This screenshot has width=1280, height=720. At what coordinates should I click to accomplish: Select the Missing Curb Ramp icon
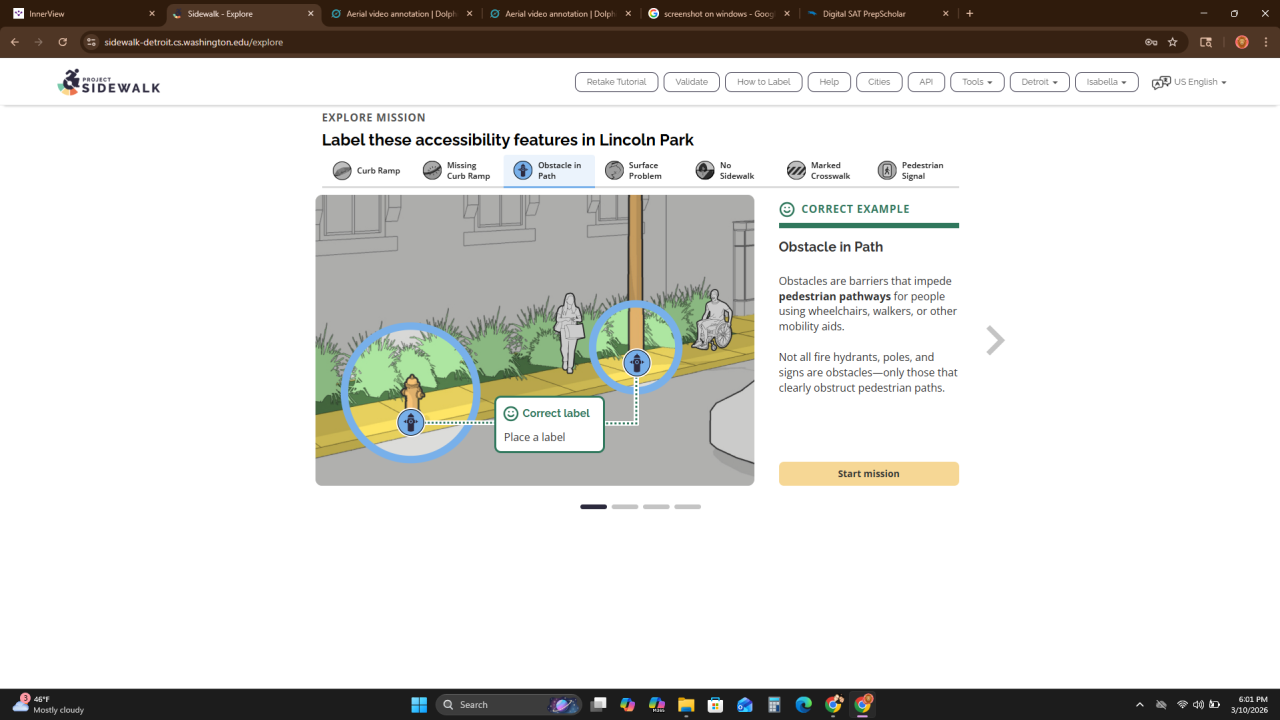(432, 171)
